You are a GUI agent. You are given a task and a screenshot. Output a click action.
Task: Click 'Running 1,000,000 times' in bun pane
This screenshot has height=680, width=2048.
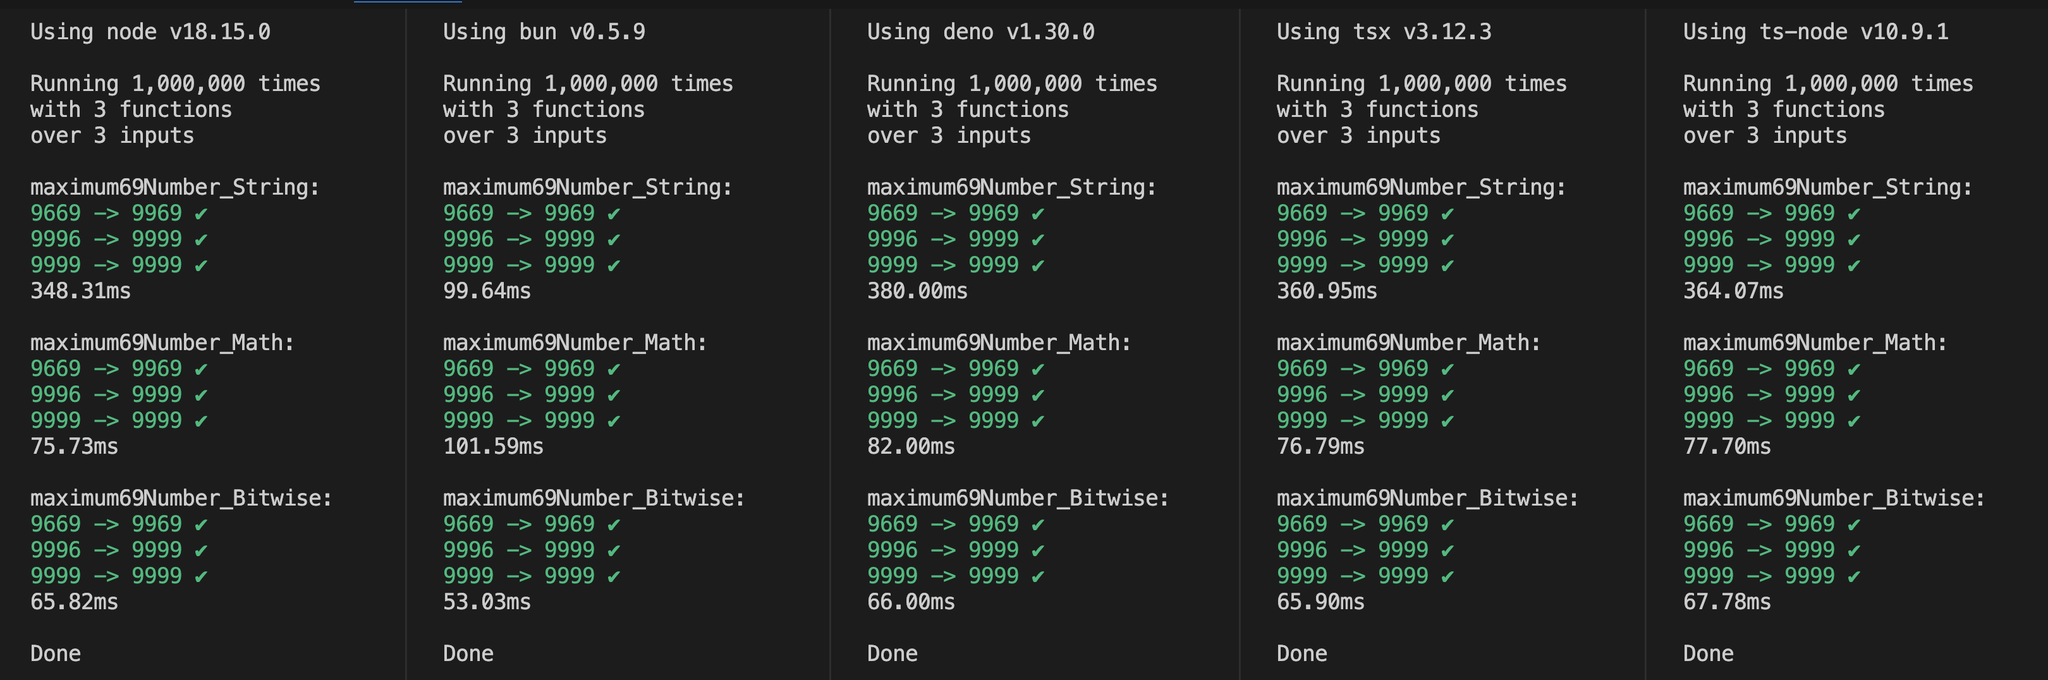pyautogui.click(x=588, y=84)
